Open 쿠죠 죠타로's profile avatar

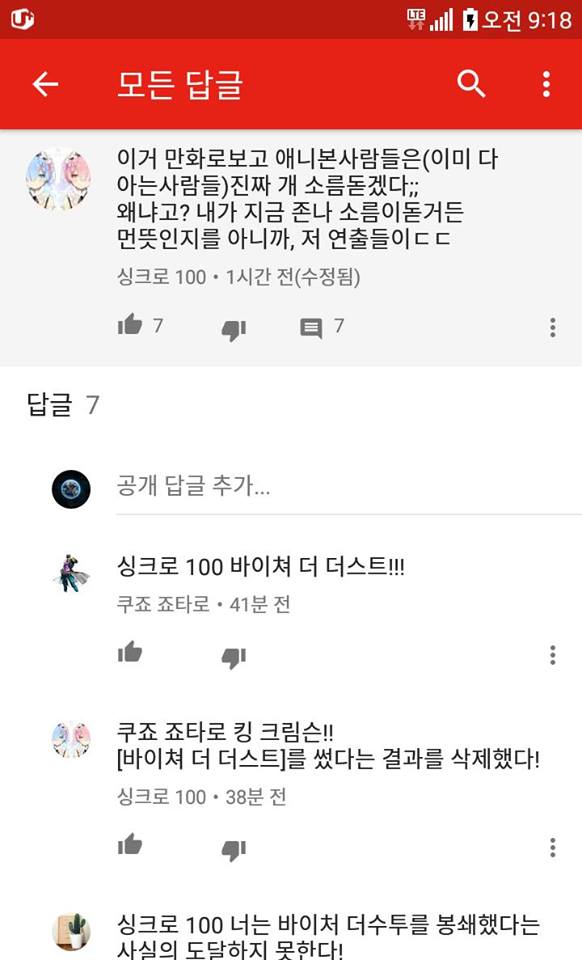point(71,574)
